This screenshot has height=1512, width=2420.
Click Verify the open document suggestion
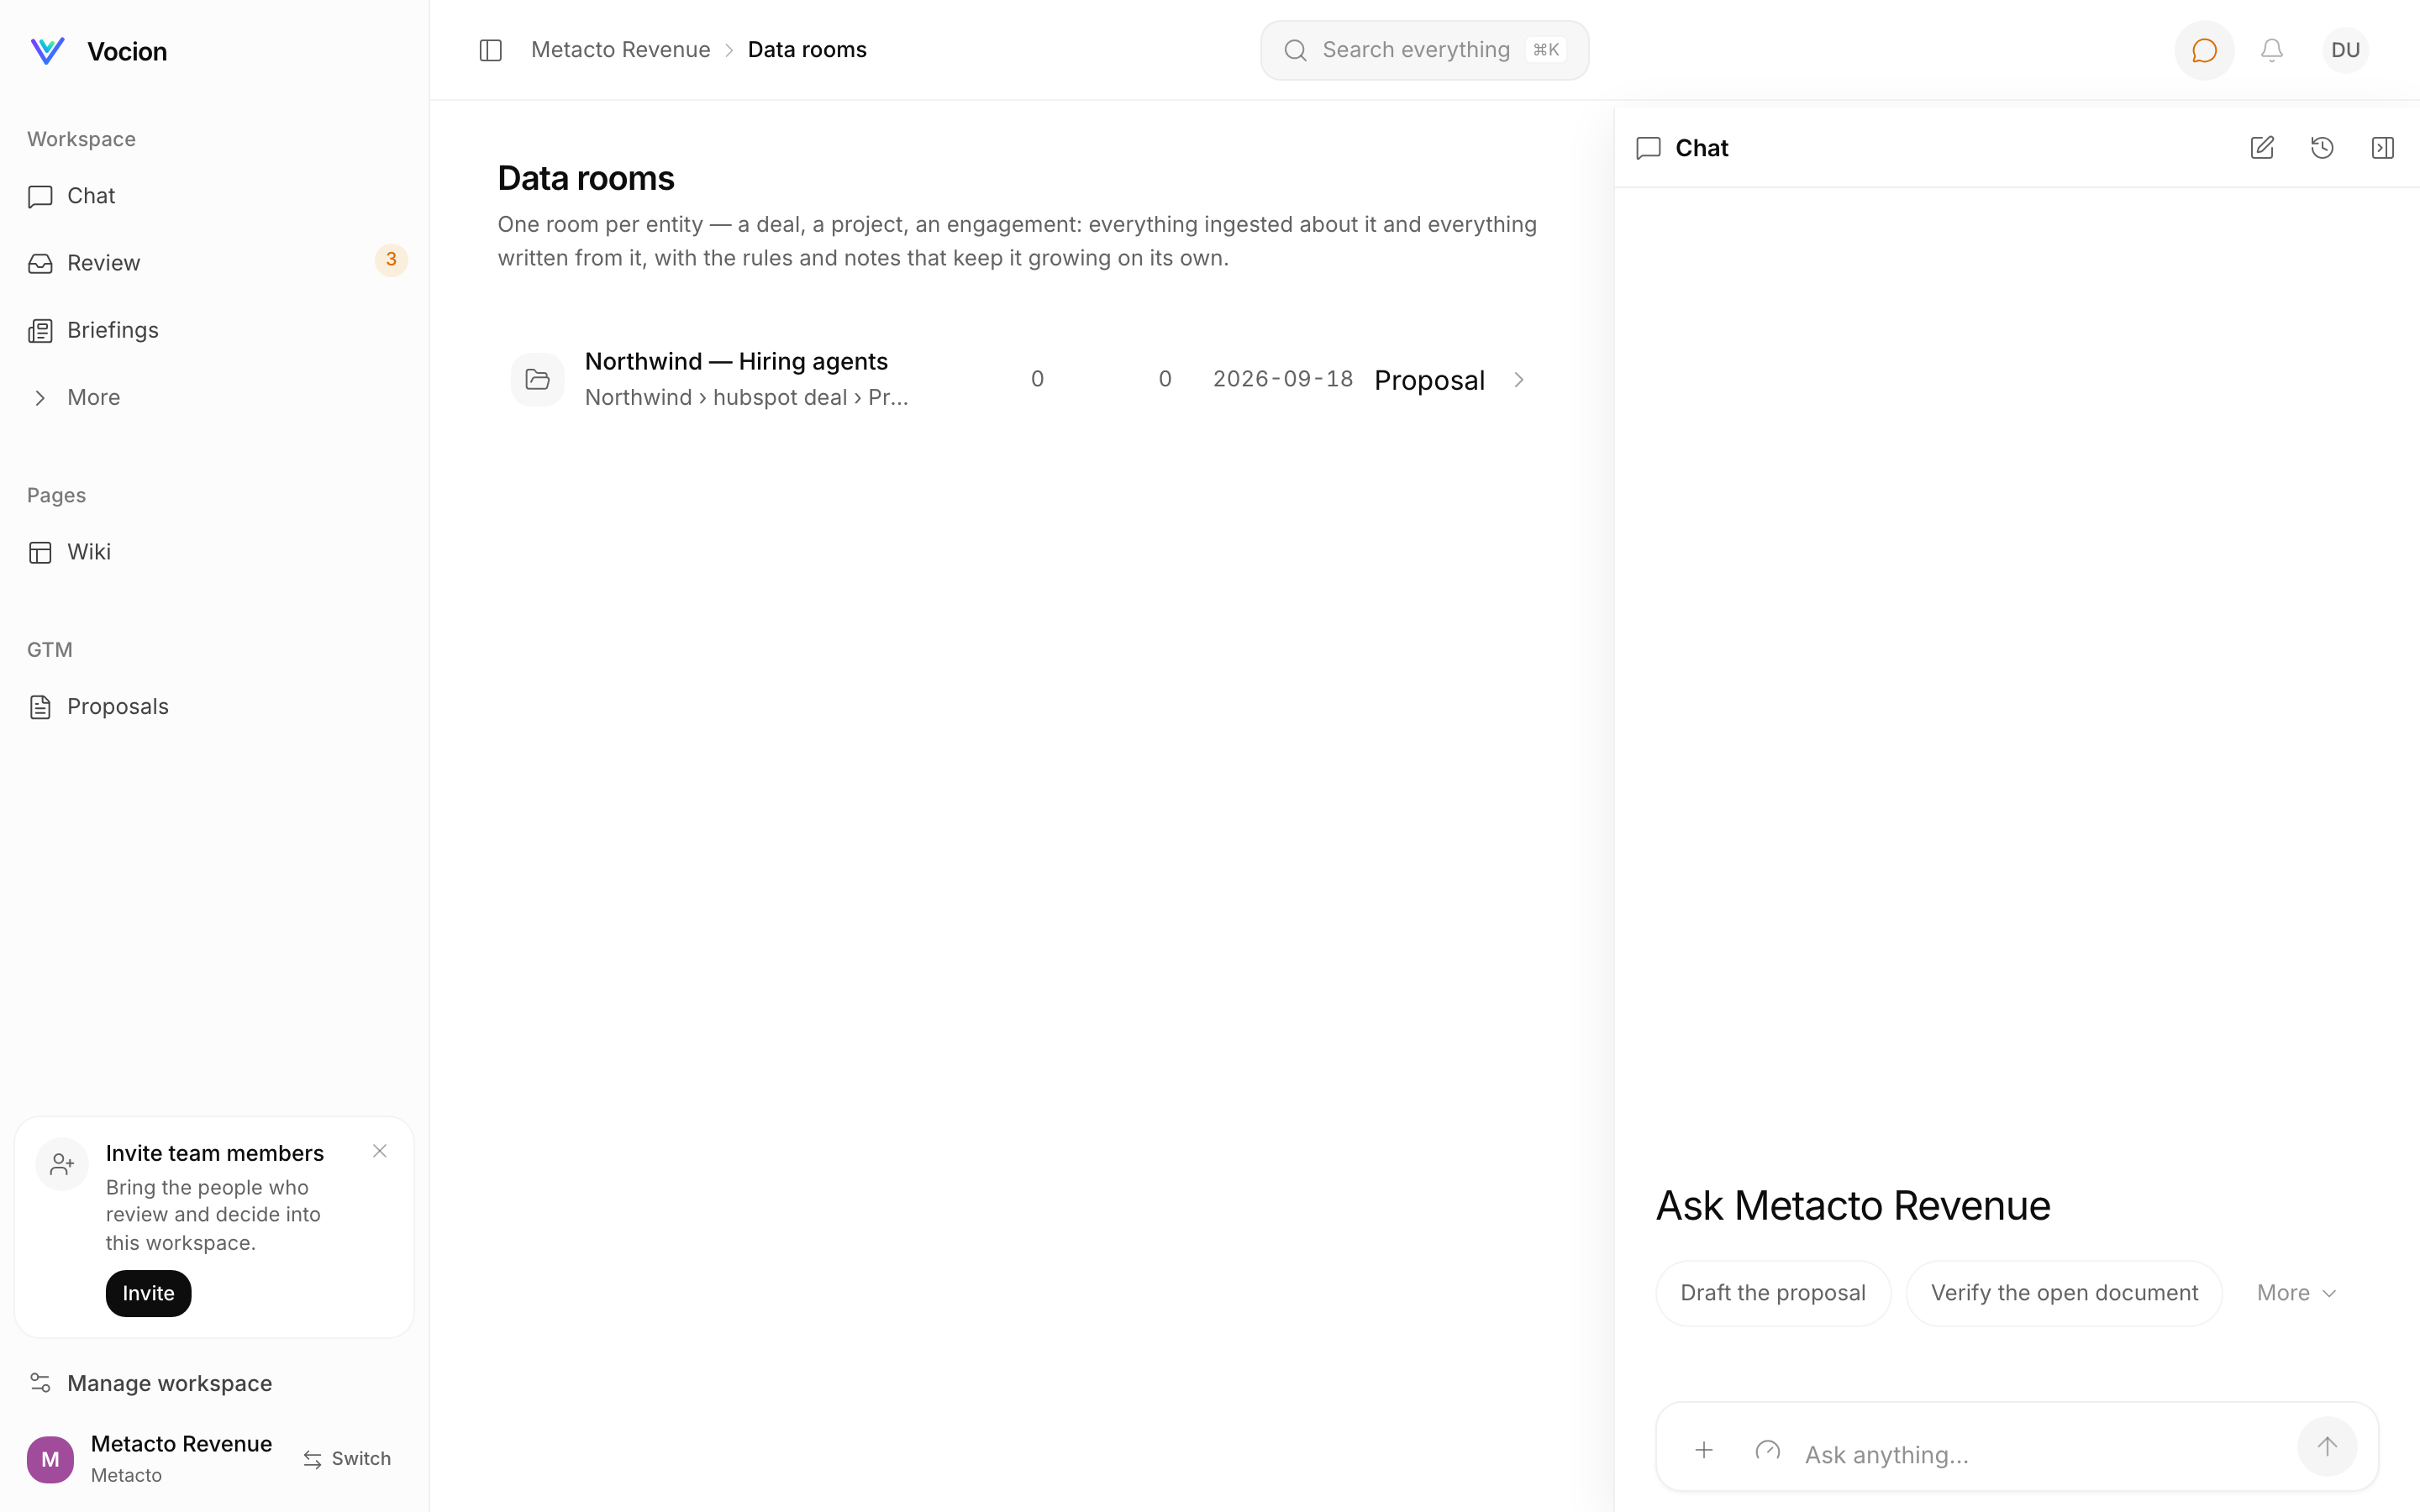point(2064,1293)
